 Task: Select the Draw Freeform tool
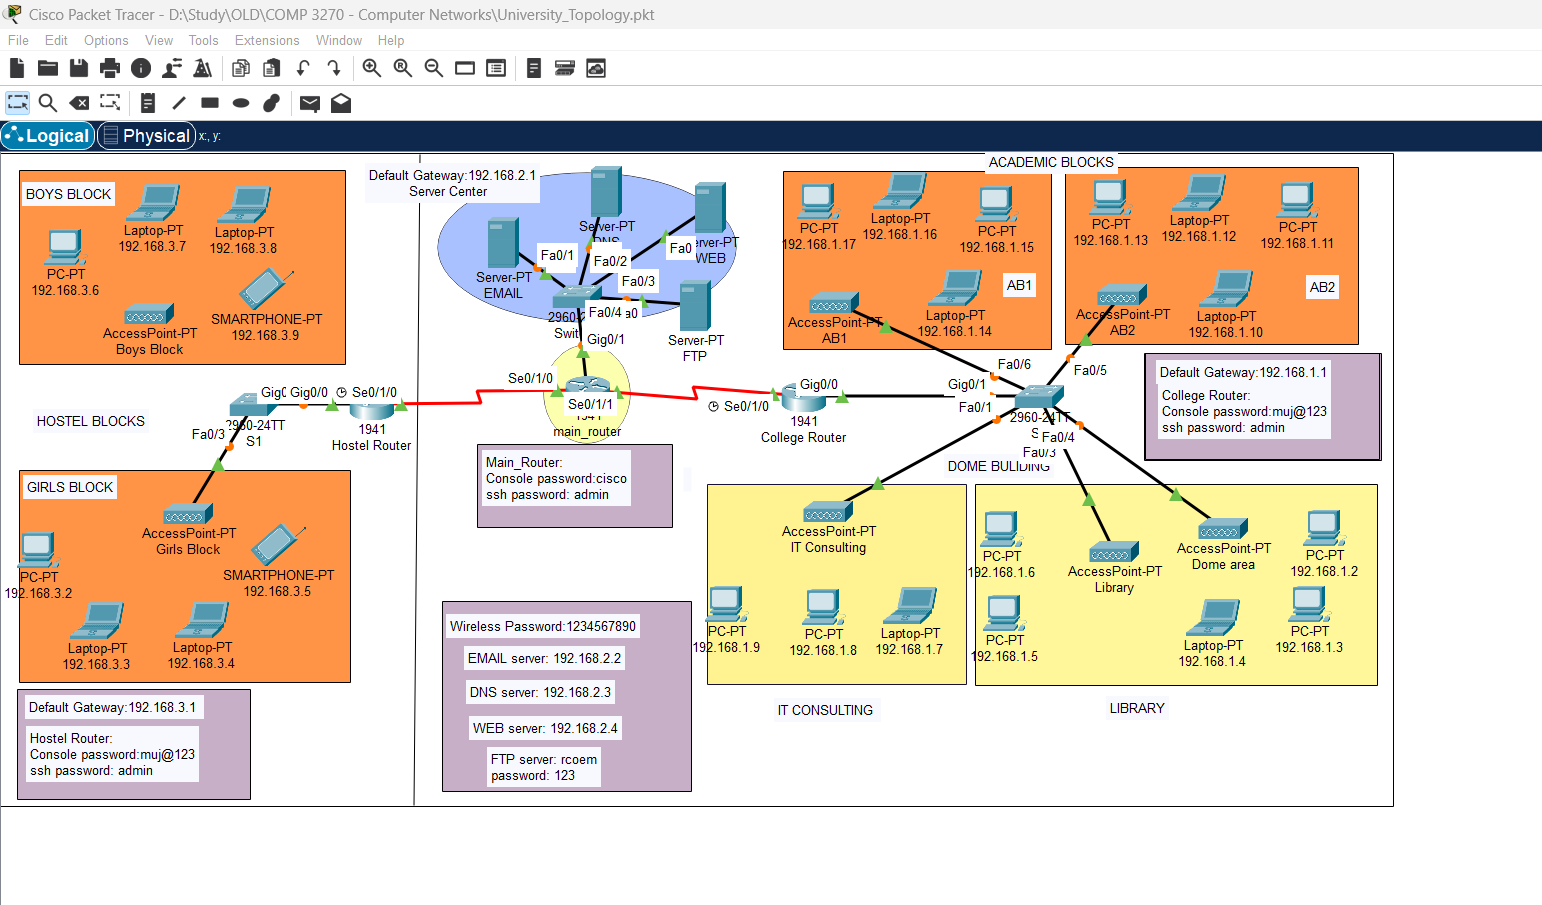[x=272, y=103]
